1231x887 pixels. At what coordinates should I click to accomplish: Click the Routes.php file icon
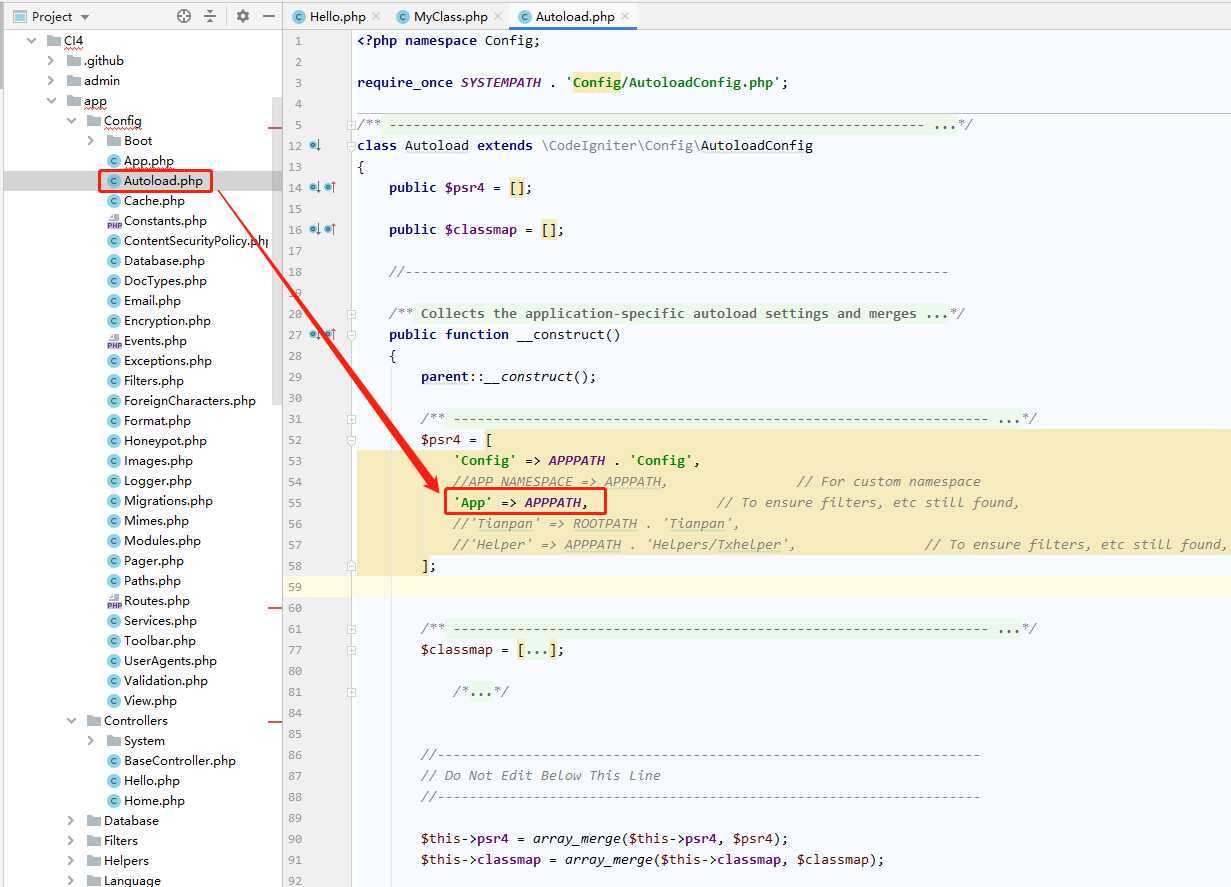coord(114,601)
